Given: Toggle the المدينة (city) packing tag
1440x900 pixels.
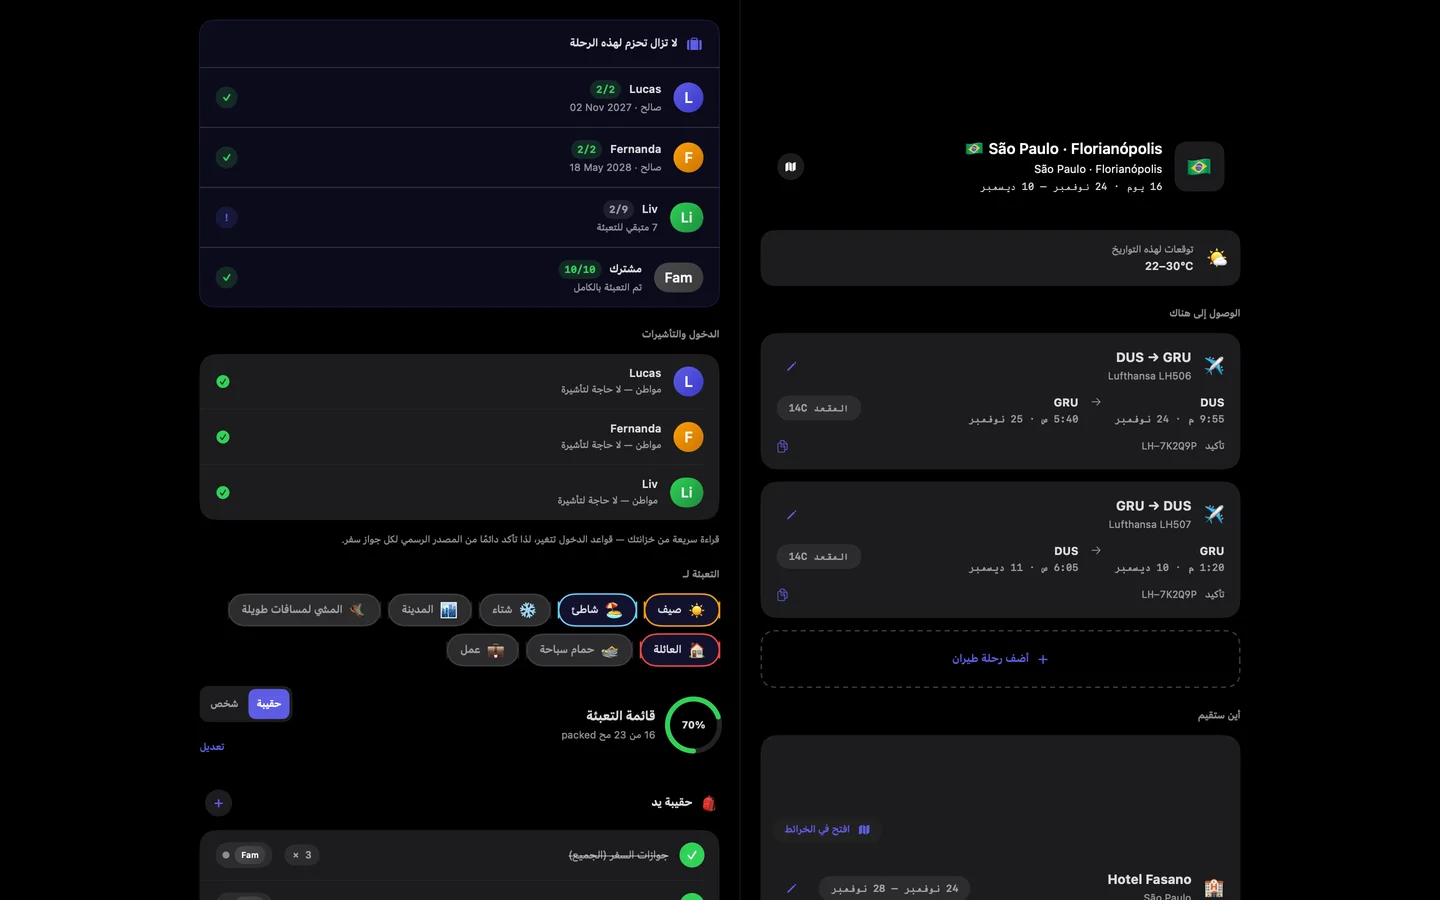Looking at the screenshot, I should [x=430, y=610].
